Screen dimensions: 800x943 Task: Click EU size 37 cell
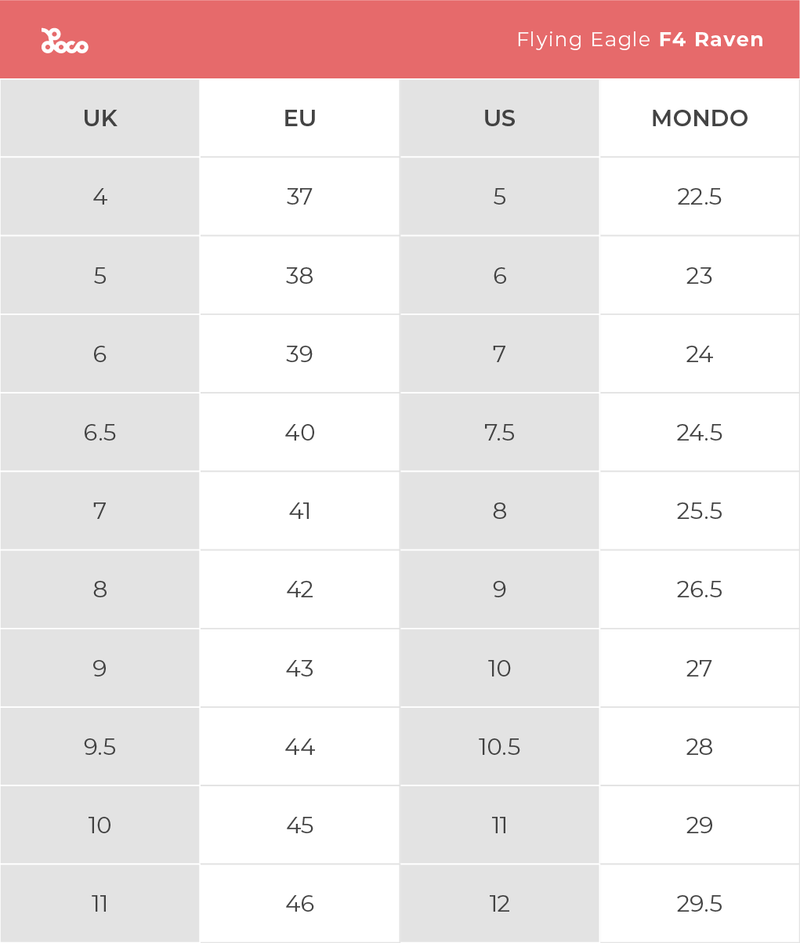(300, 197)
